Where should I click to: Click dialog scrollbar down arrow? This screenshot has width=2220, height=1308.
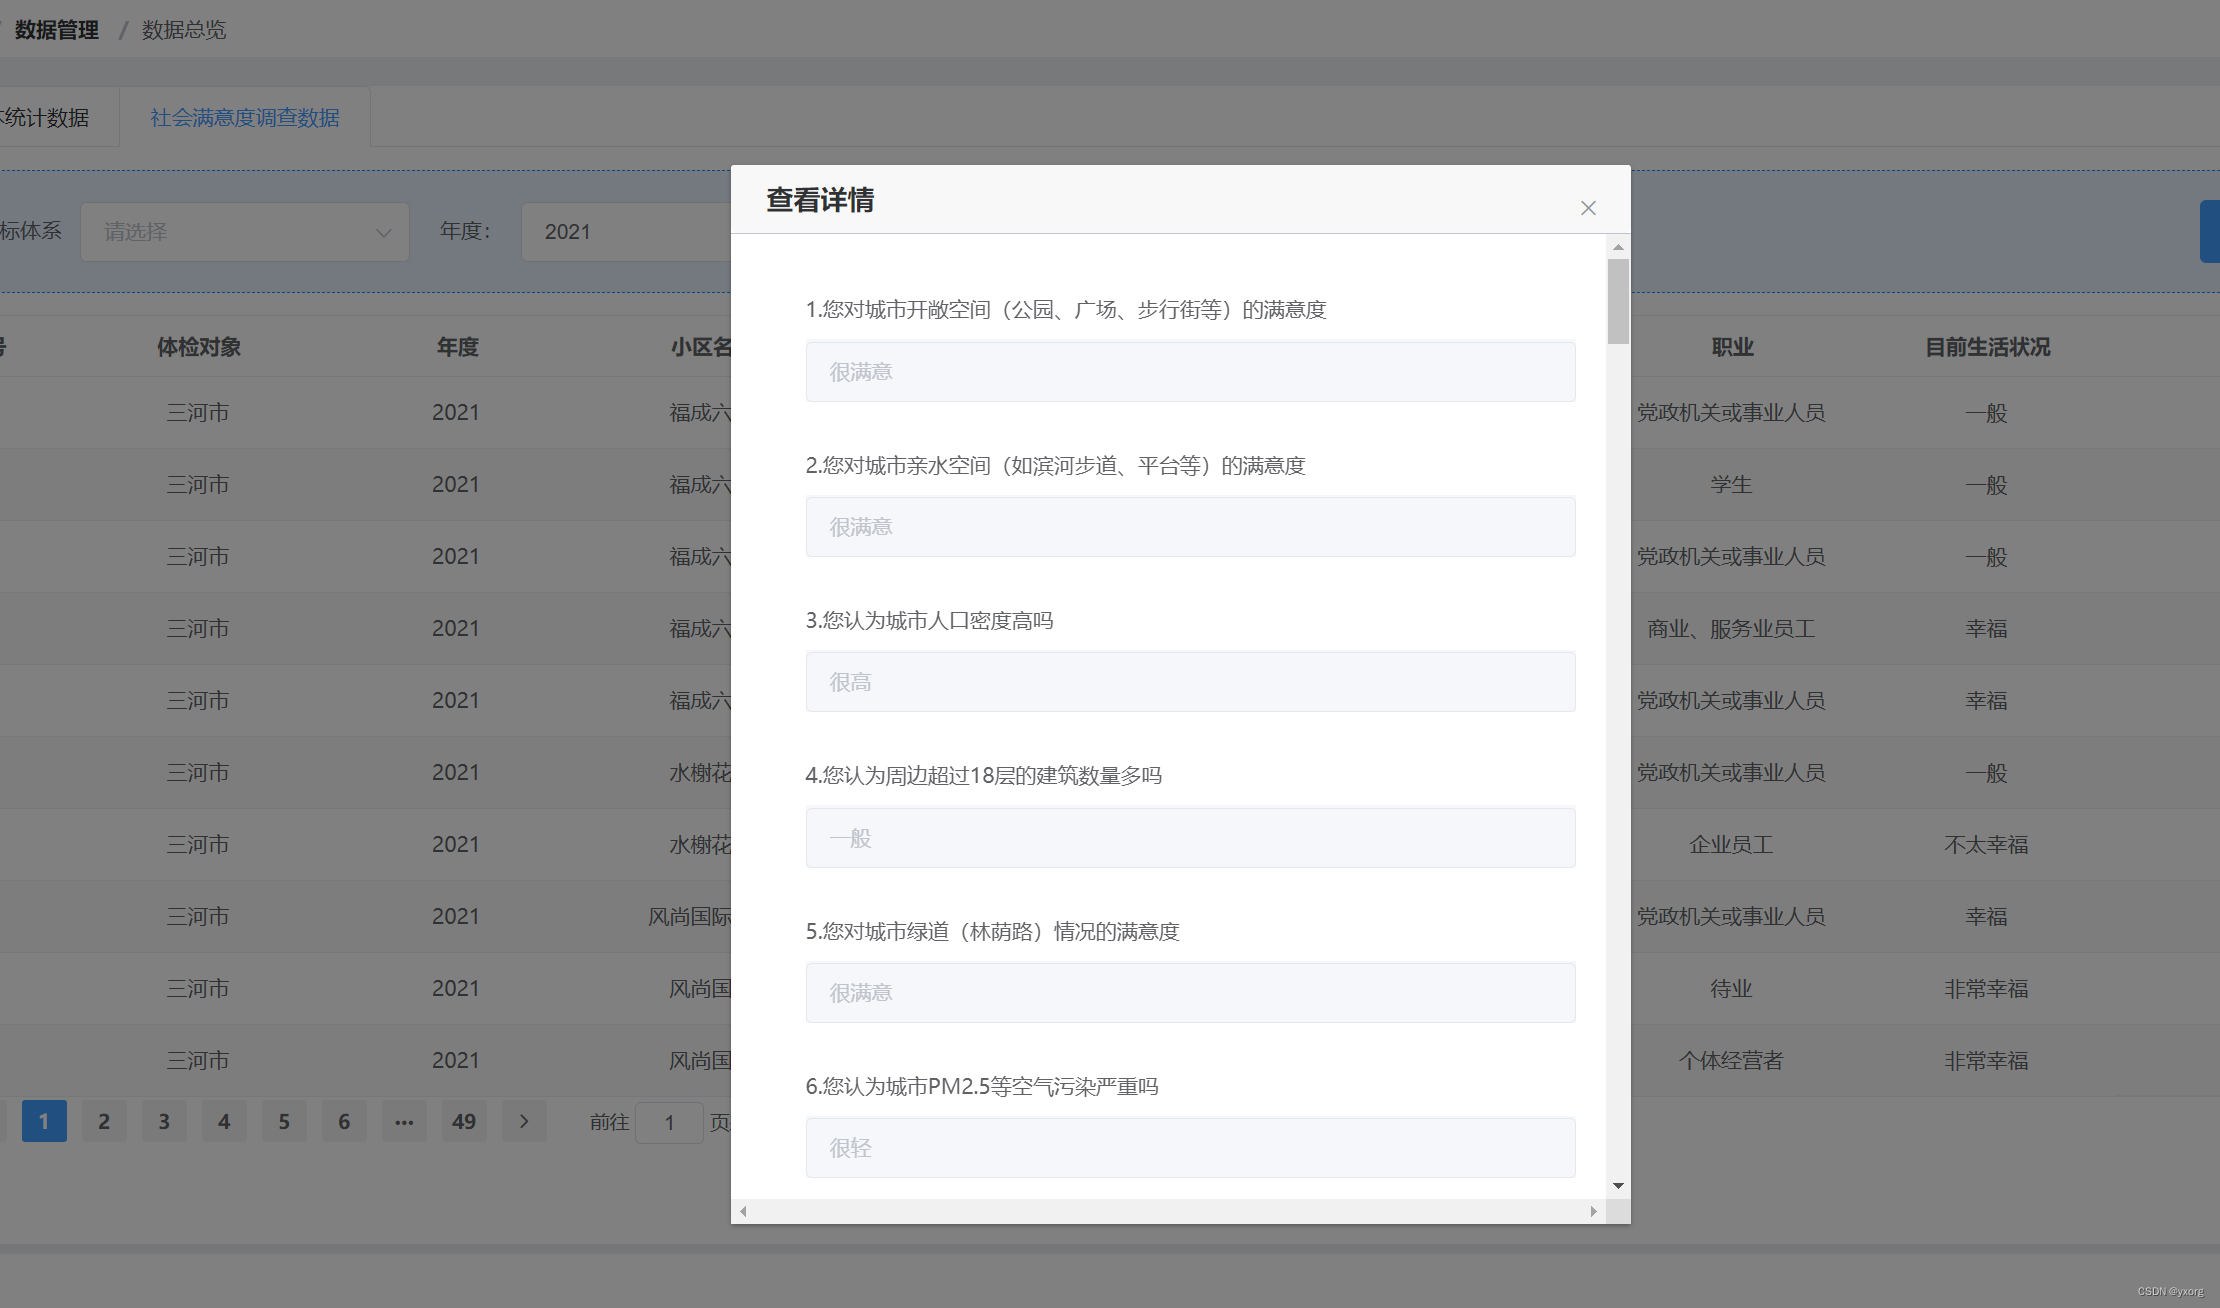point(1618,1186)
